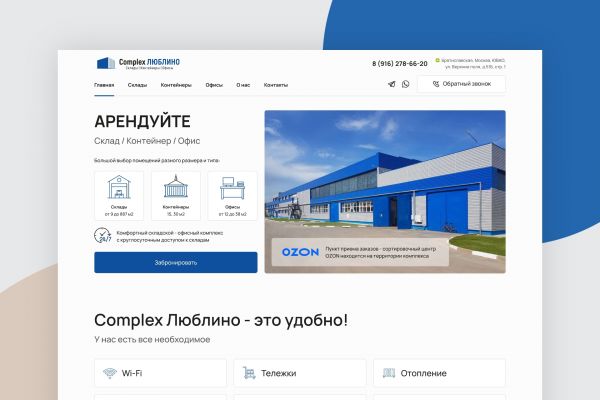
Task: Open the Офисы menu item
Action: [214, 85]
